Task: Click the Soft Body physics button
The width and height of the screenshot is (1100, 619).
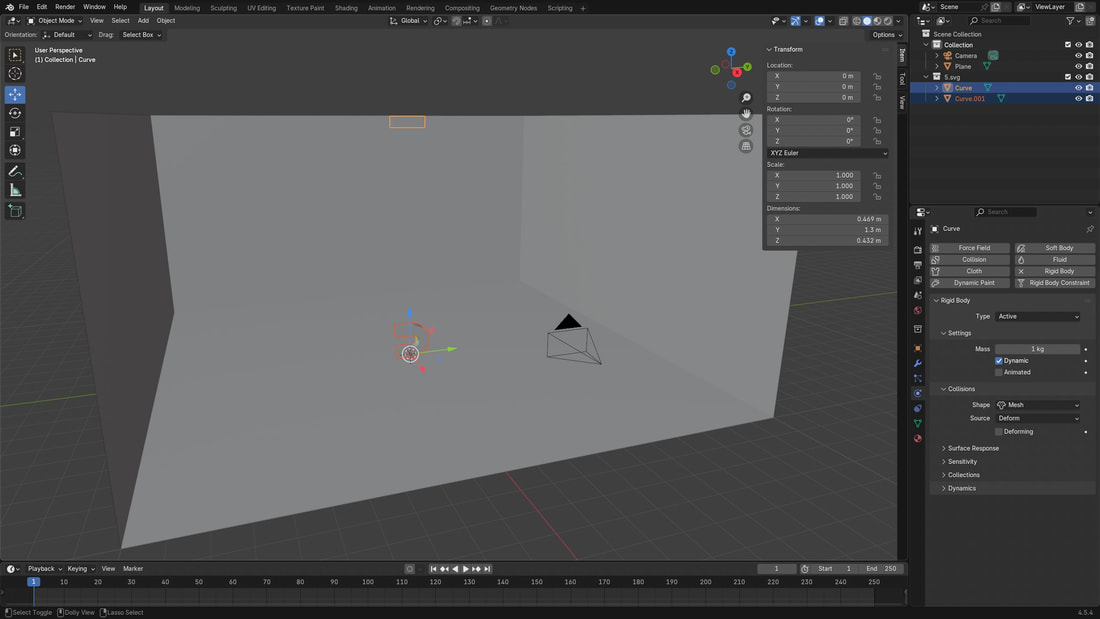Action: click(1055, 248)
